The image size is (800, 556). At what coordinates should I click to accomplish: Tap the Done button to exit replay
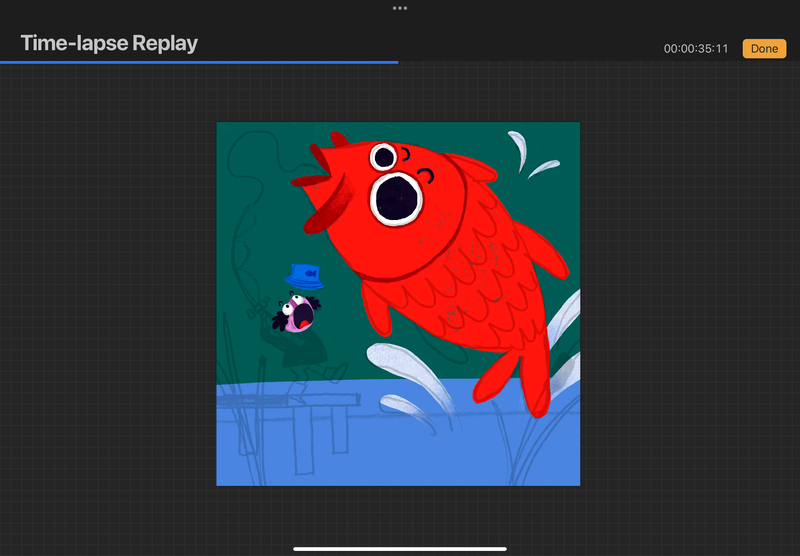[764, 49]
